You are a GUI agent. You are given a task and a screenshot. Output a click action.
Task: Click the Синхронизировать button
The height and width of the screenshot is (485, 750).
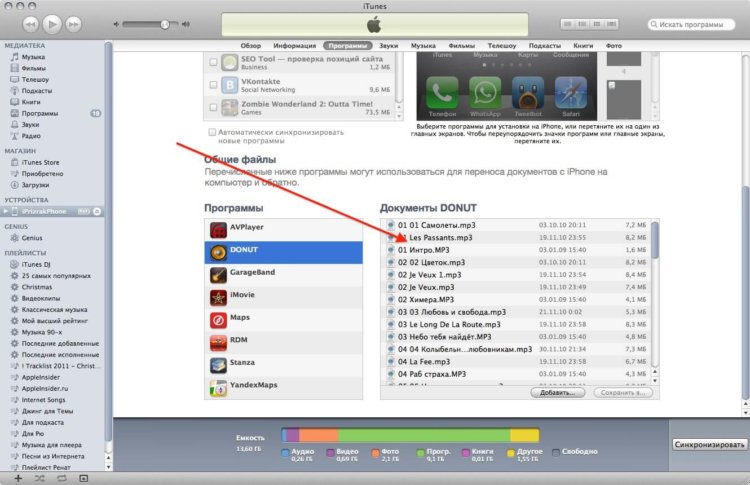(709, 445)
